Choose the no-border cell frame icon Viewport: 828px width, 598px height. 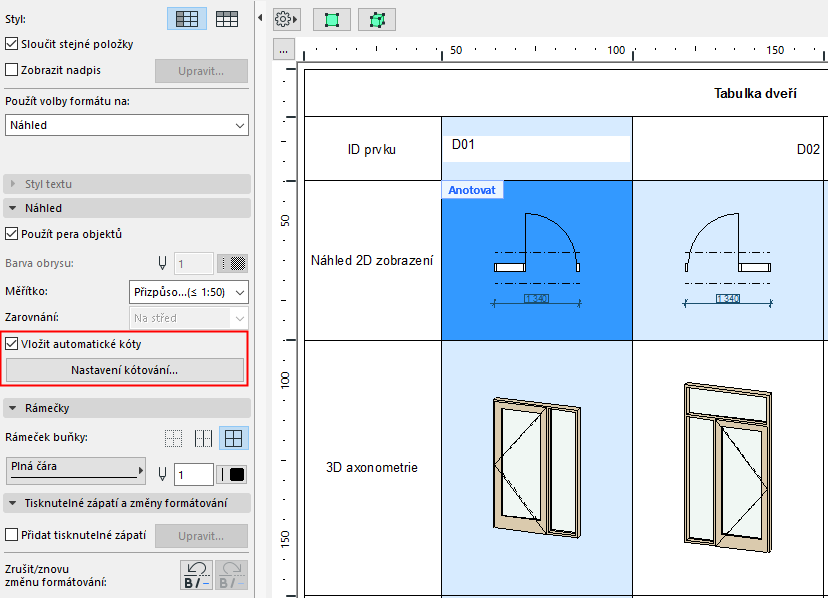173,438
